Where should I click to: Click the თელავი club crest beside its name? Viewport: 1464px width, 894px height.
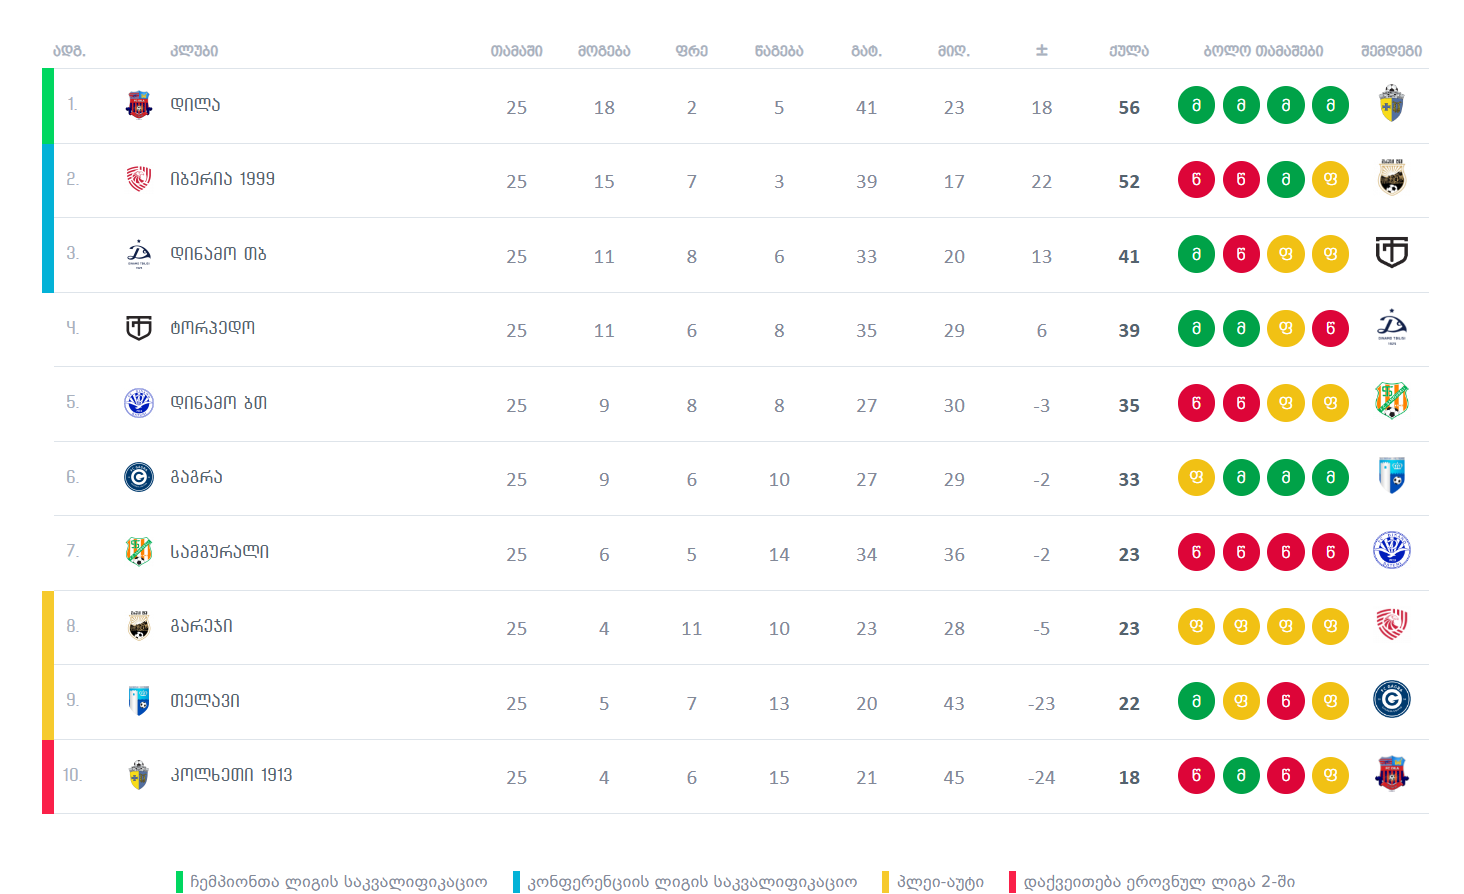pos(139,700)
